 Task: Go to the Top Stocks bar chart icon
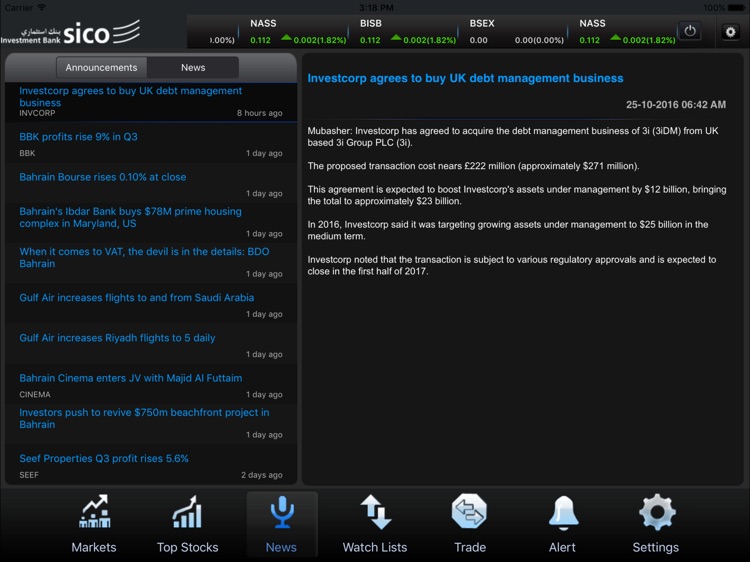click(x=187, y=511)
